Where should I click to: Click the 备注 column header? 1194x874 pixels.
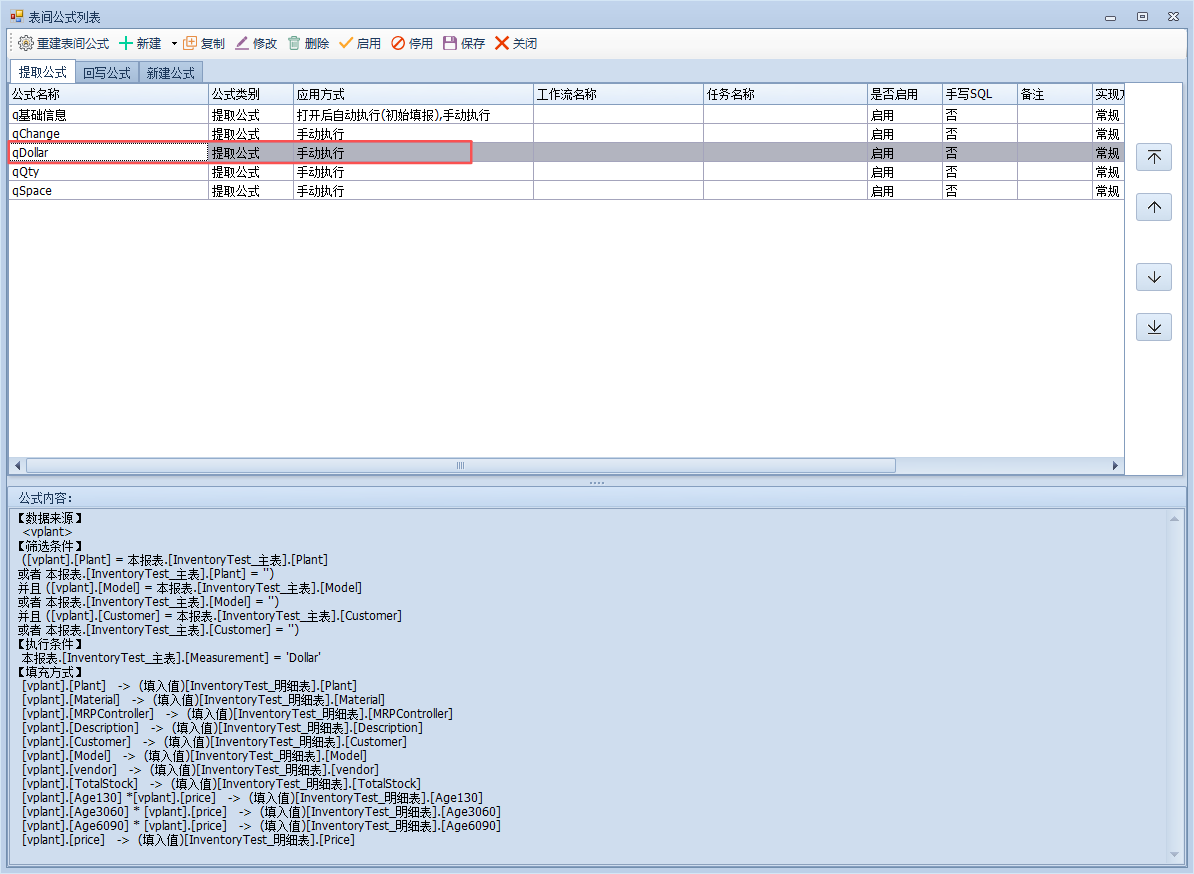coord(1054,94)
